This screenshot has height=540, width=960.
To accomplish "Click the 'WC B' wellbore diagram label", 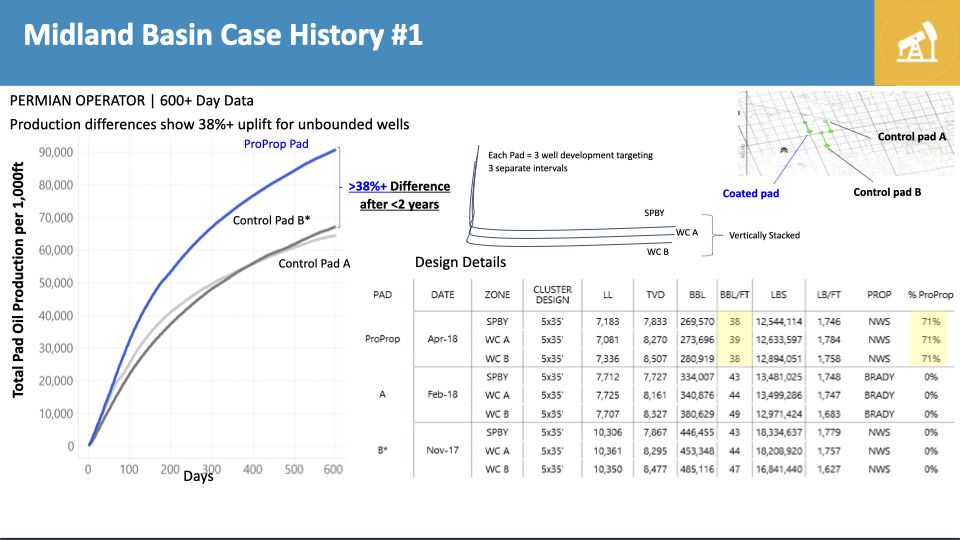I will [x=658, y=252].
